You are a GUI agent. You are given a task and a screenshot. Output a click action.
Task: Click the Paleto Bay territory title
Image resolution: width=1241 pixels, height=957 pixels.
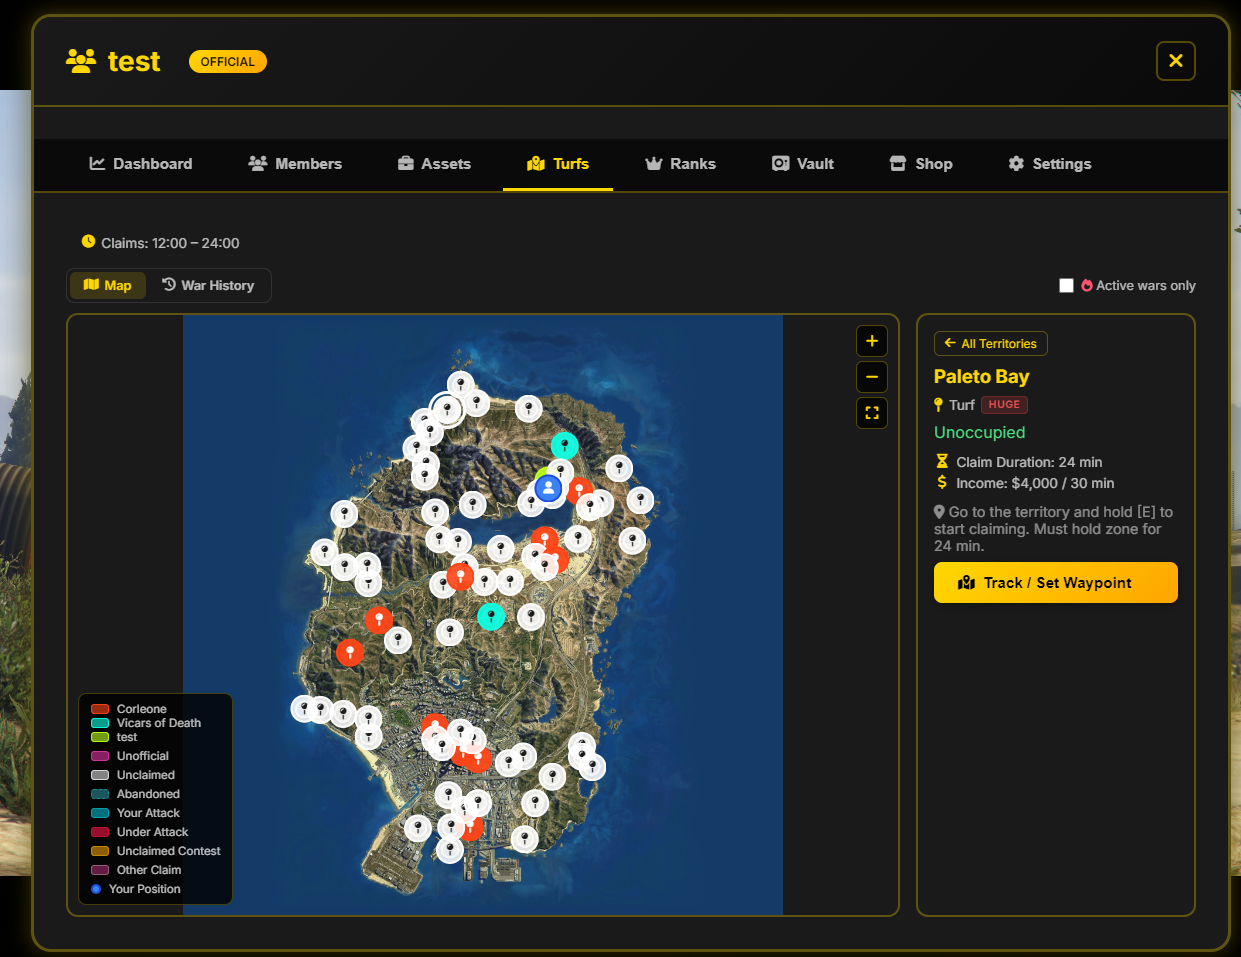coord(981,376)
